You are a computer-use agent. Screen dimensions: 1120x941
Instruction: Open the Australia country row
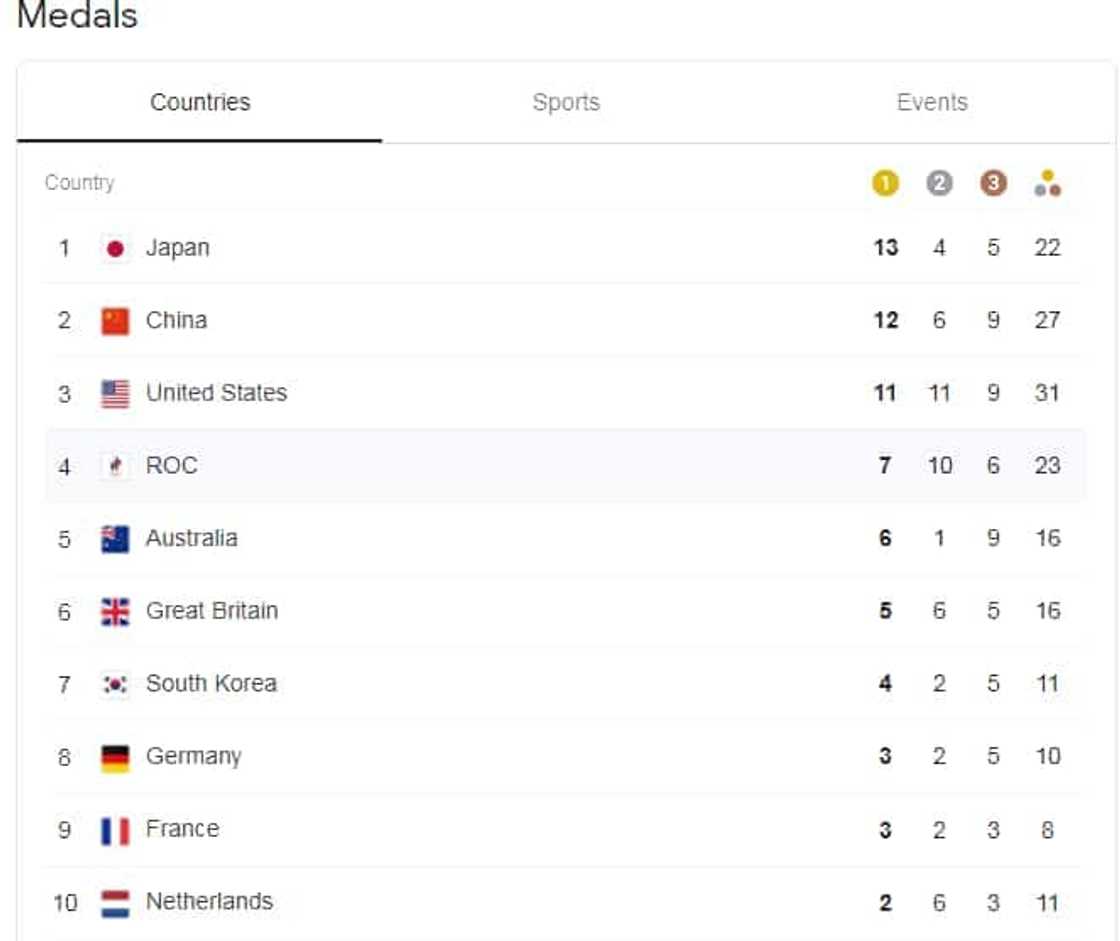point(191,539)
